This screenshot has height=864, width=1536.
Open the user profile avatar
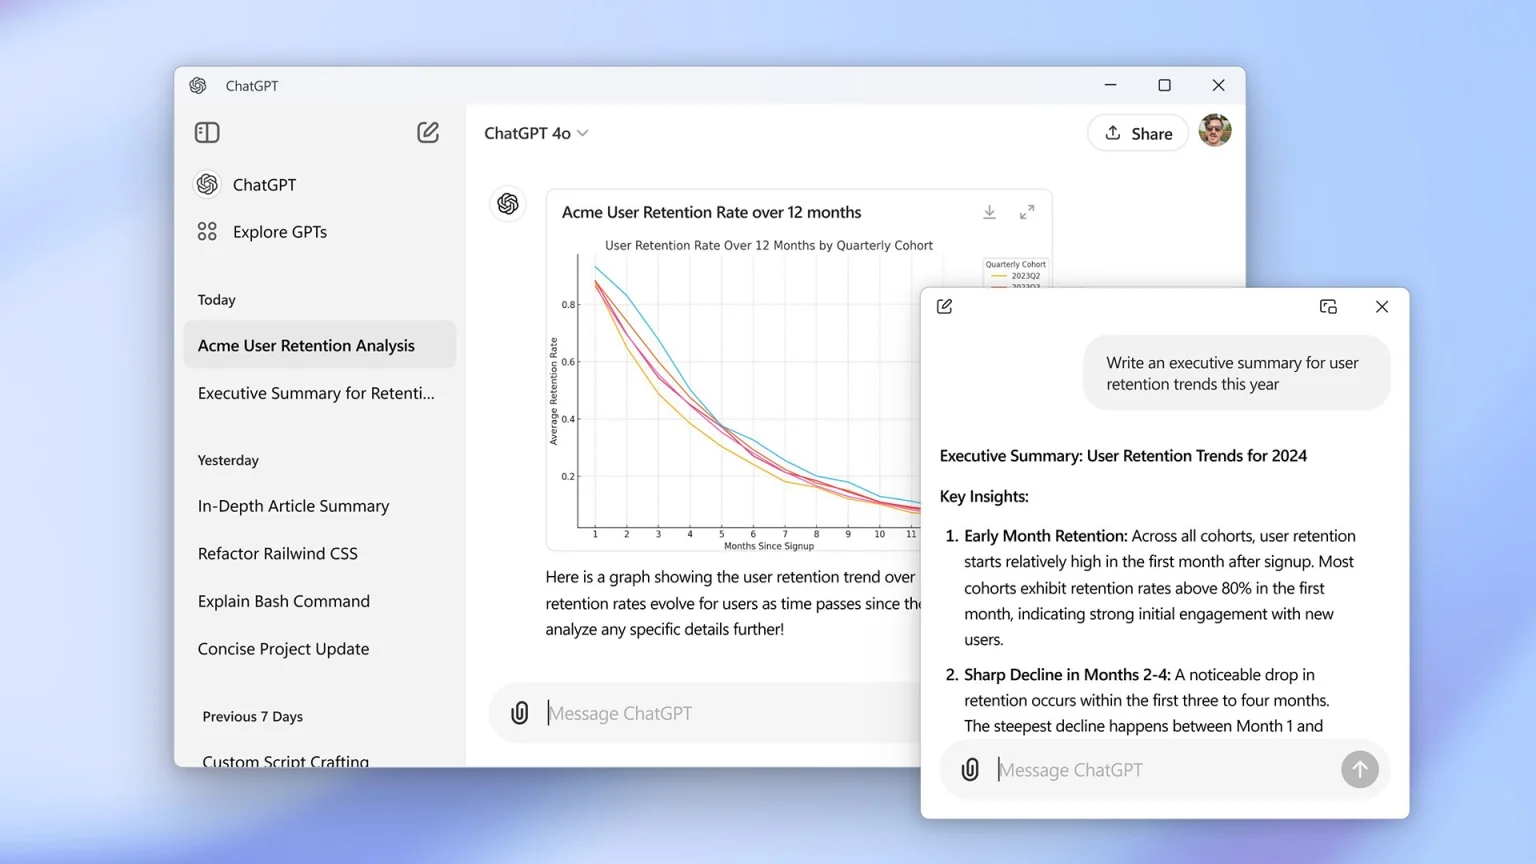tap(1215, 131)
